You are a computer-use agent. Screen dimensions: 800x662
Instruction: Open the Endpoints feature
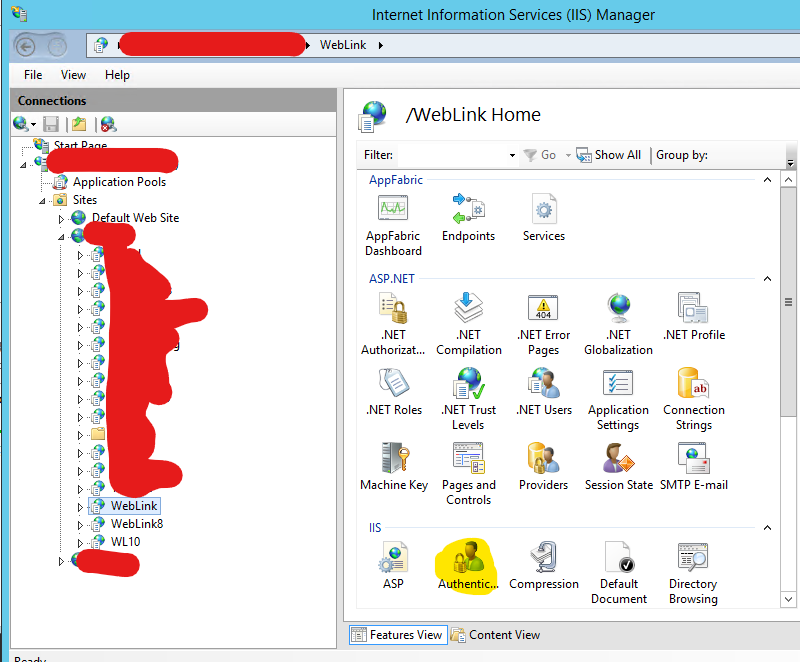(468, 218)
